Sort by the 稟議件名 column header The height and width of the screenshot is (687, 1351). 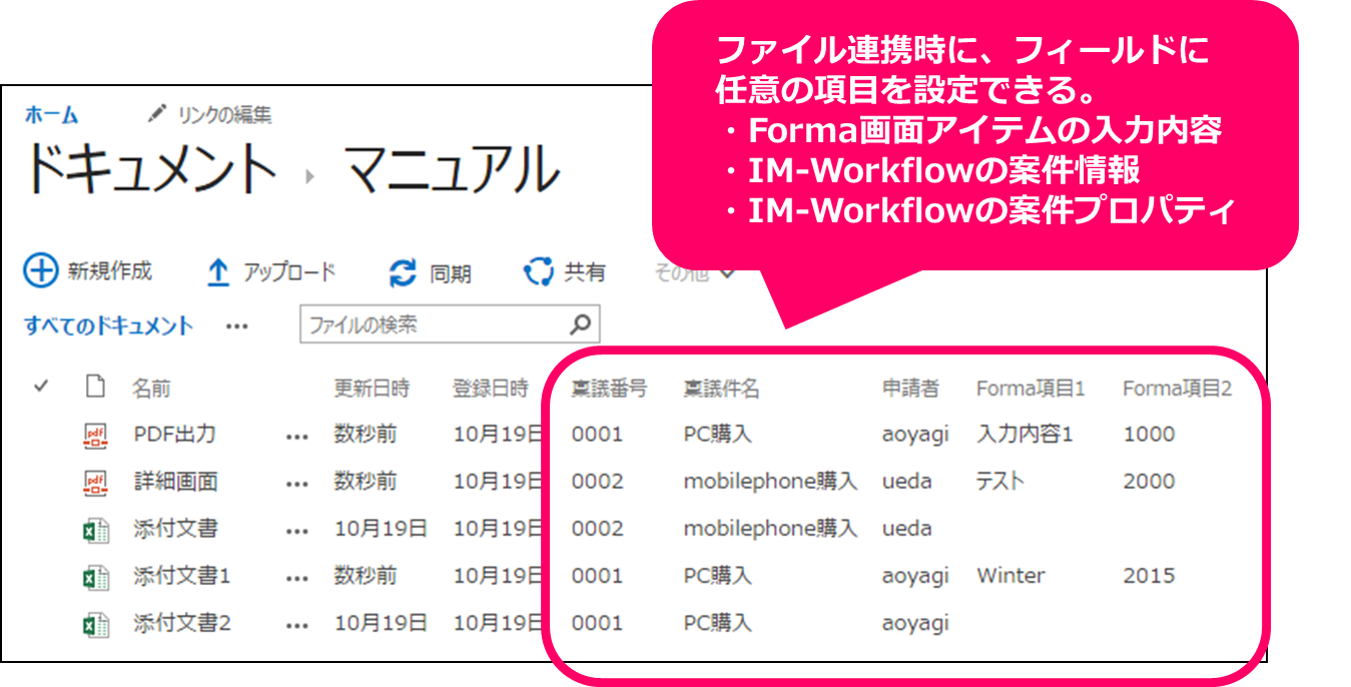pos(721,389)
